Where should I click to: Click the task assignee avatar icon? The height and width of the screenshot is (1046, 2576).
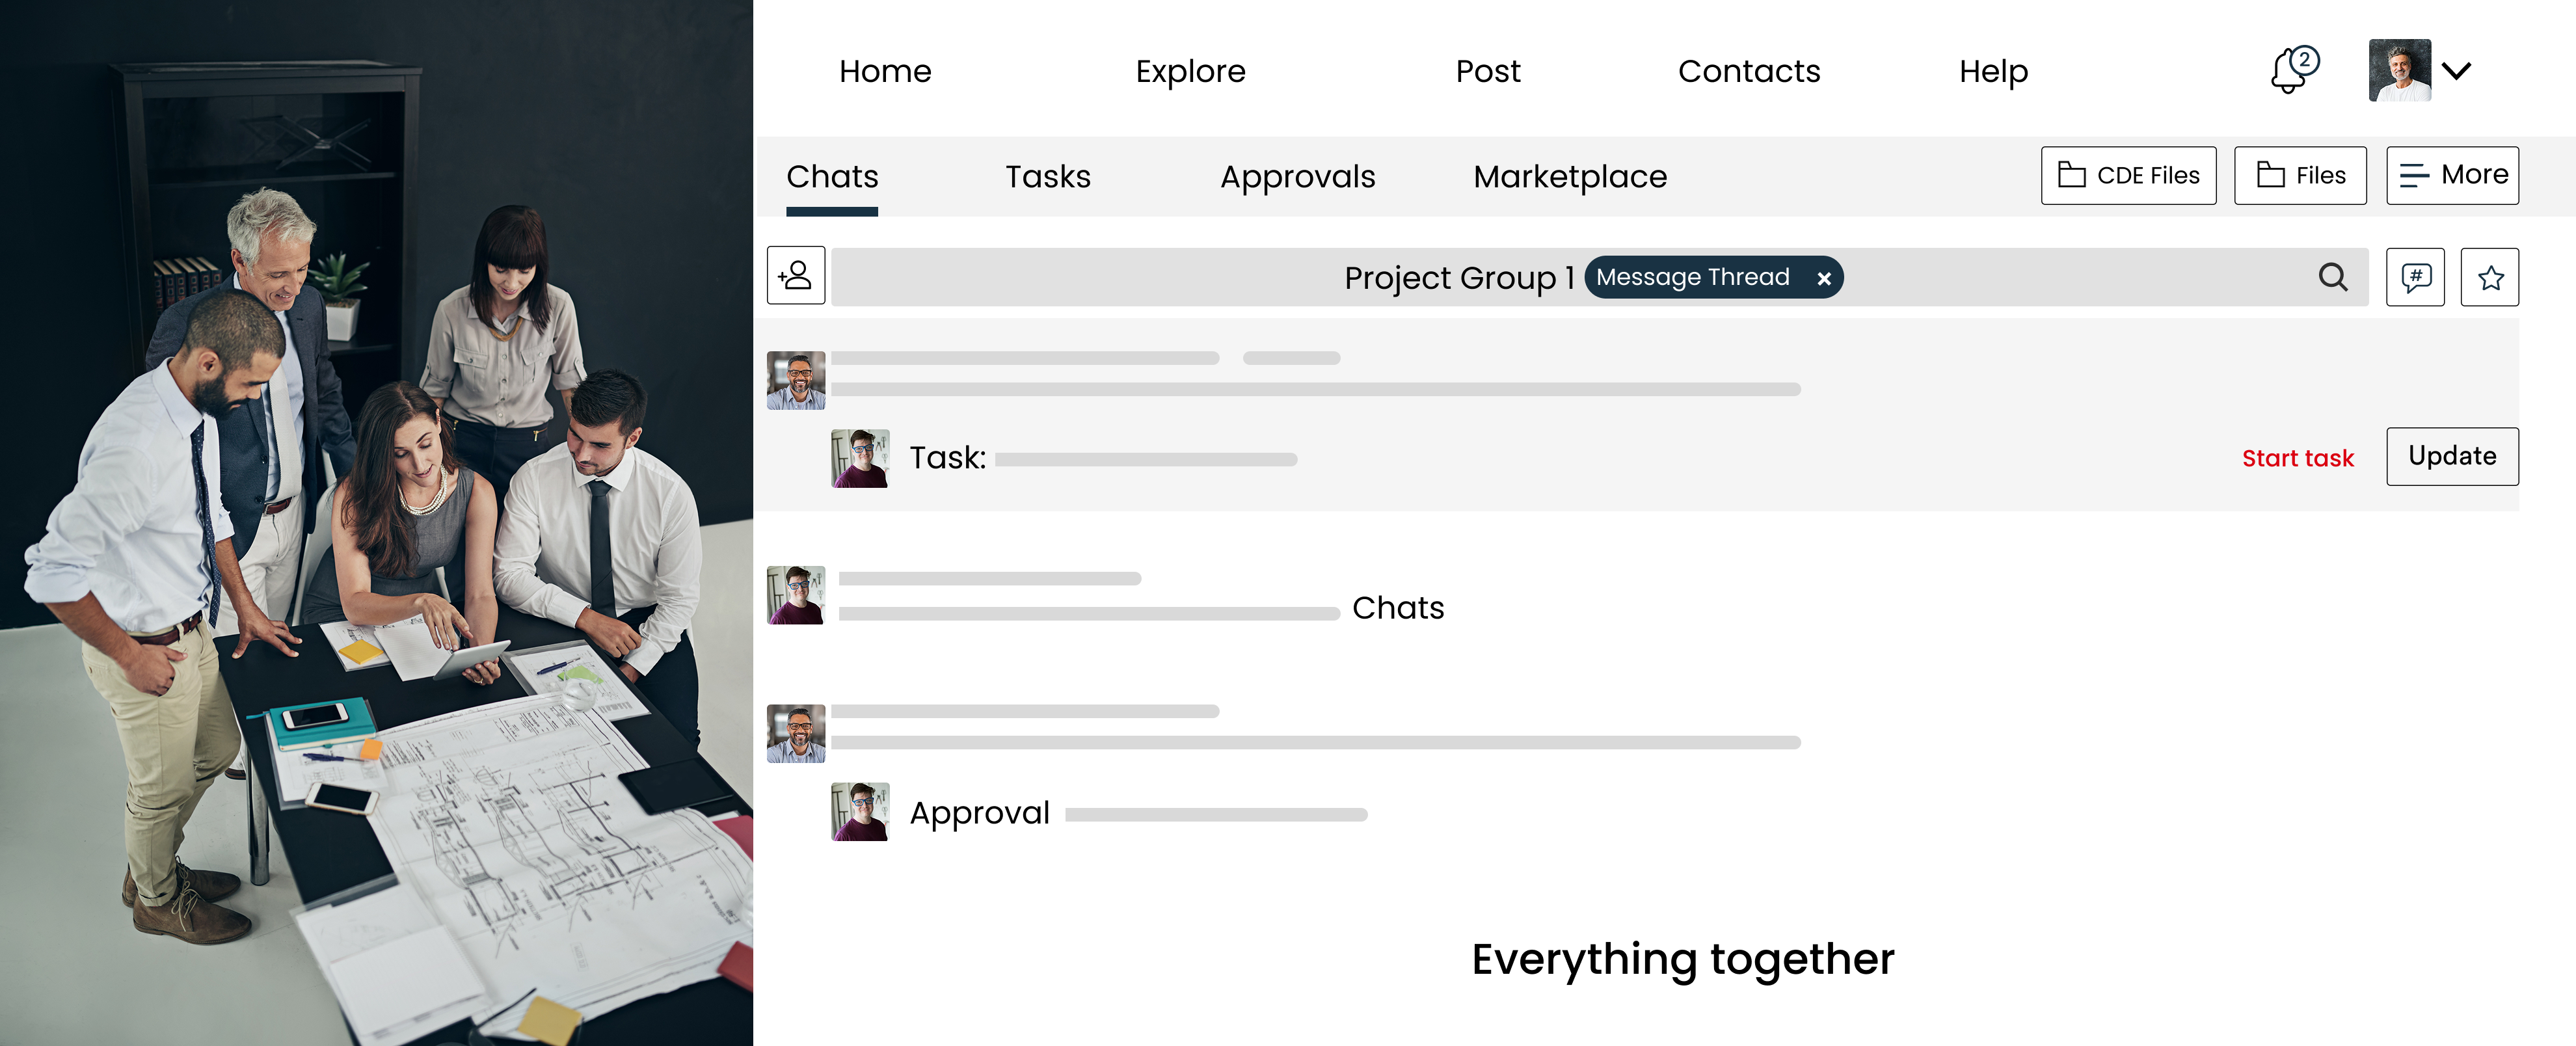[861, 458]
